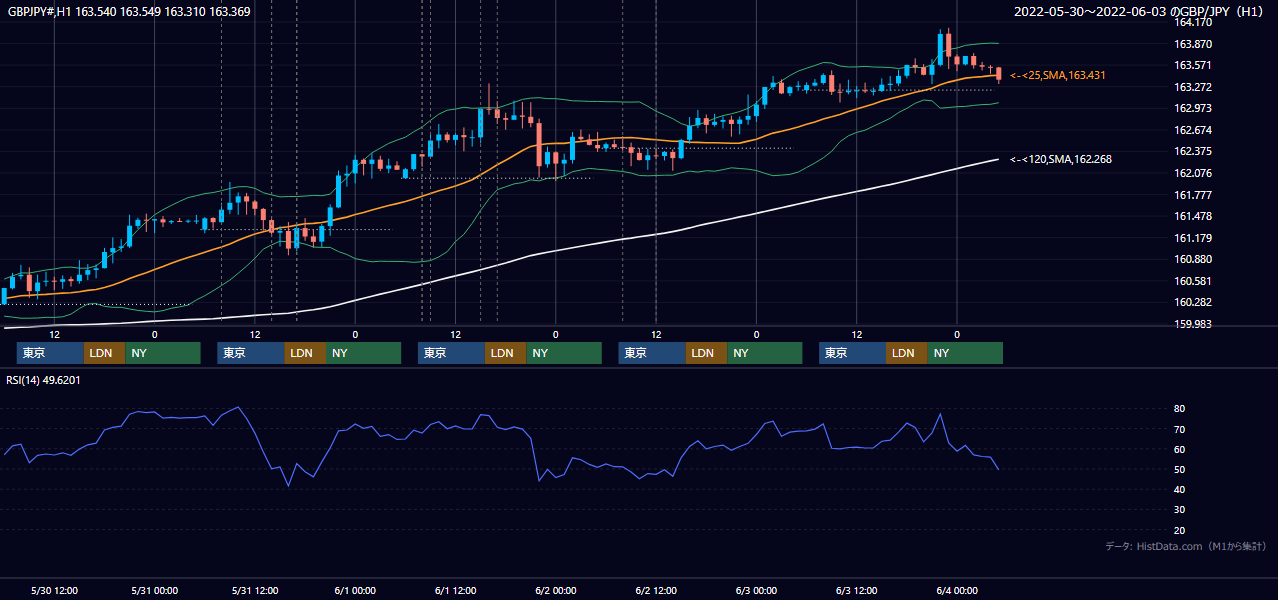Click the GBPJPY#,H1 OHLC header text
This screenshot has width=1278, height=600.
tap(128, 11)
